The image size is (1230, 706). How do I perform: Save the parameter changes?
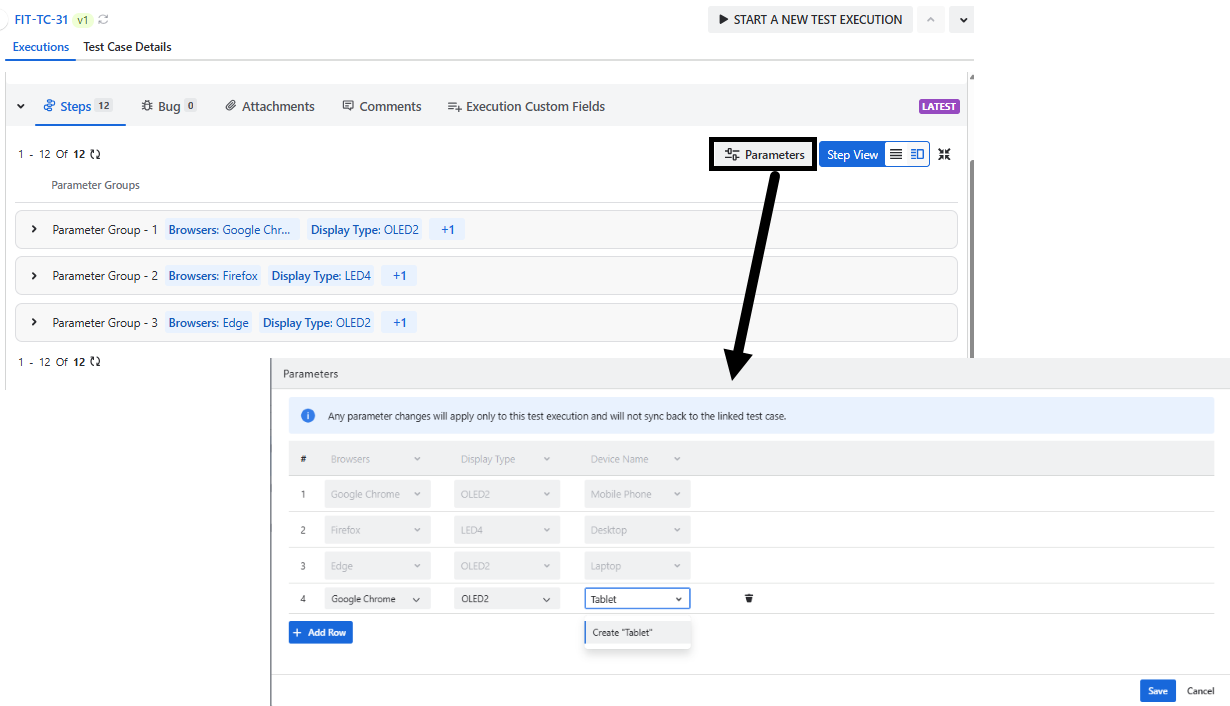point(1157,690)
